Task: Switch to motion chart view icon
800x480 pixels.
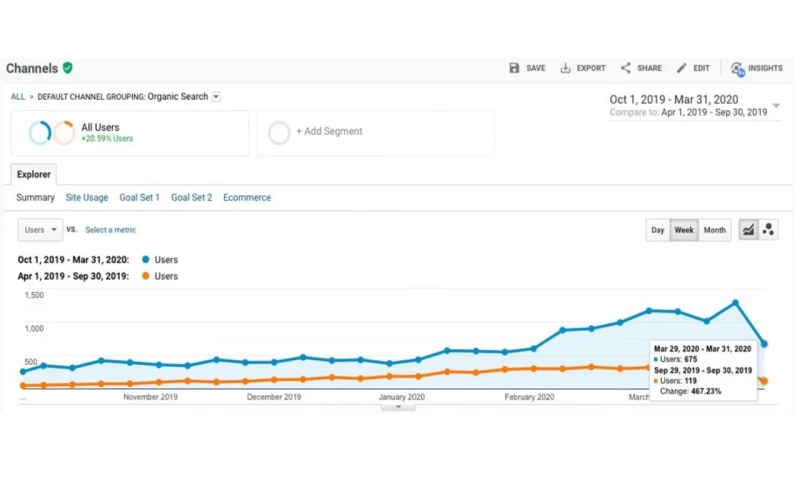Action: (768, 230)
